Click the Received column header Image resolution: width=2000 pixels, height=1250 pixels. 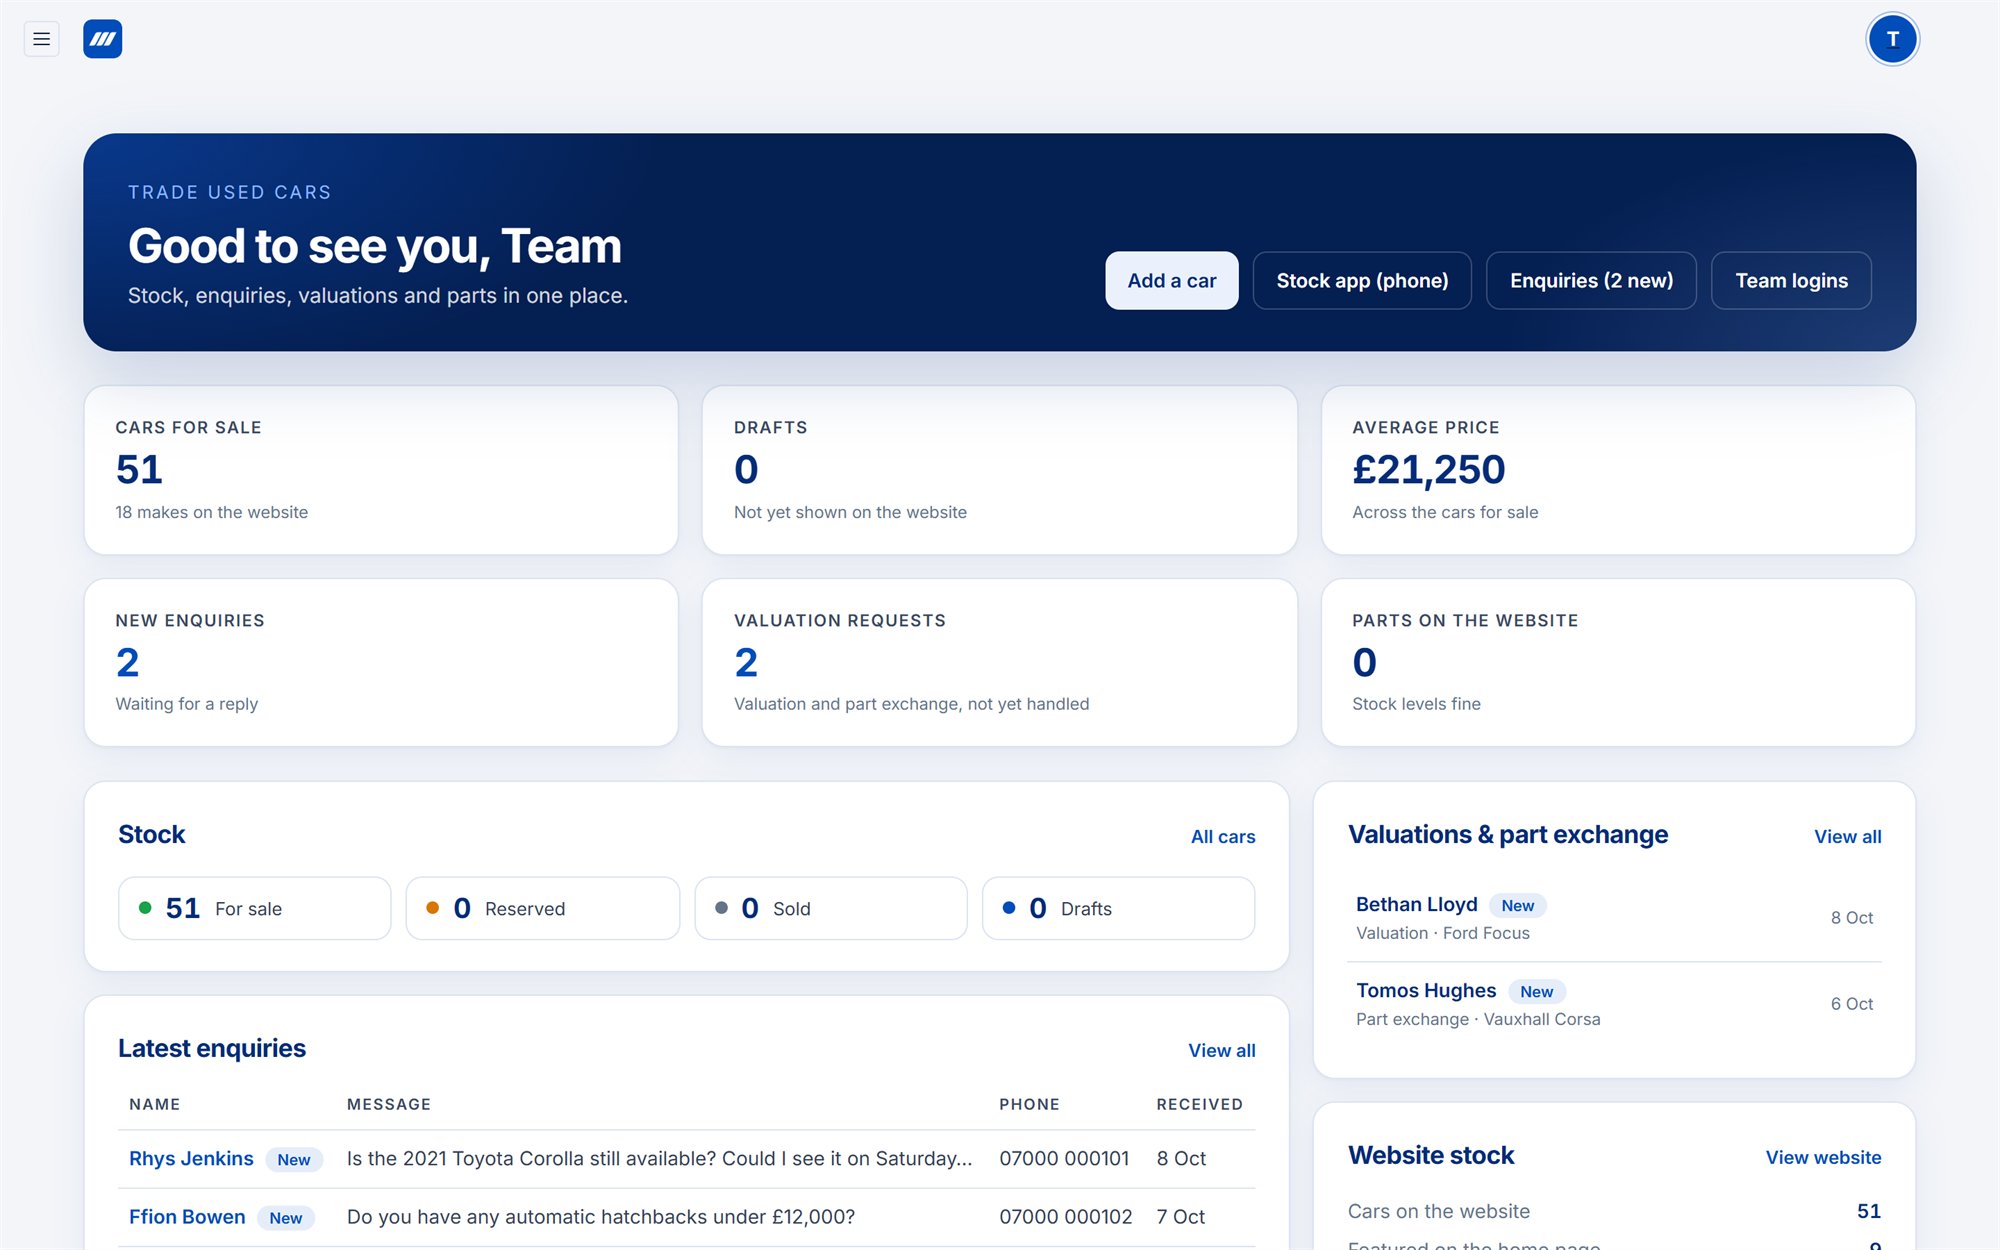click(x=1199, y=1105)
